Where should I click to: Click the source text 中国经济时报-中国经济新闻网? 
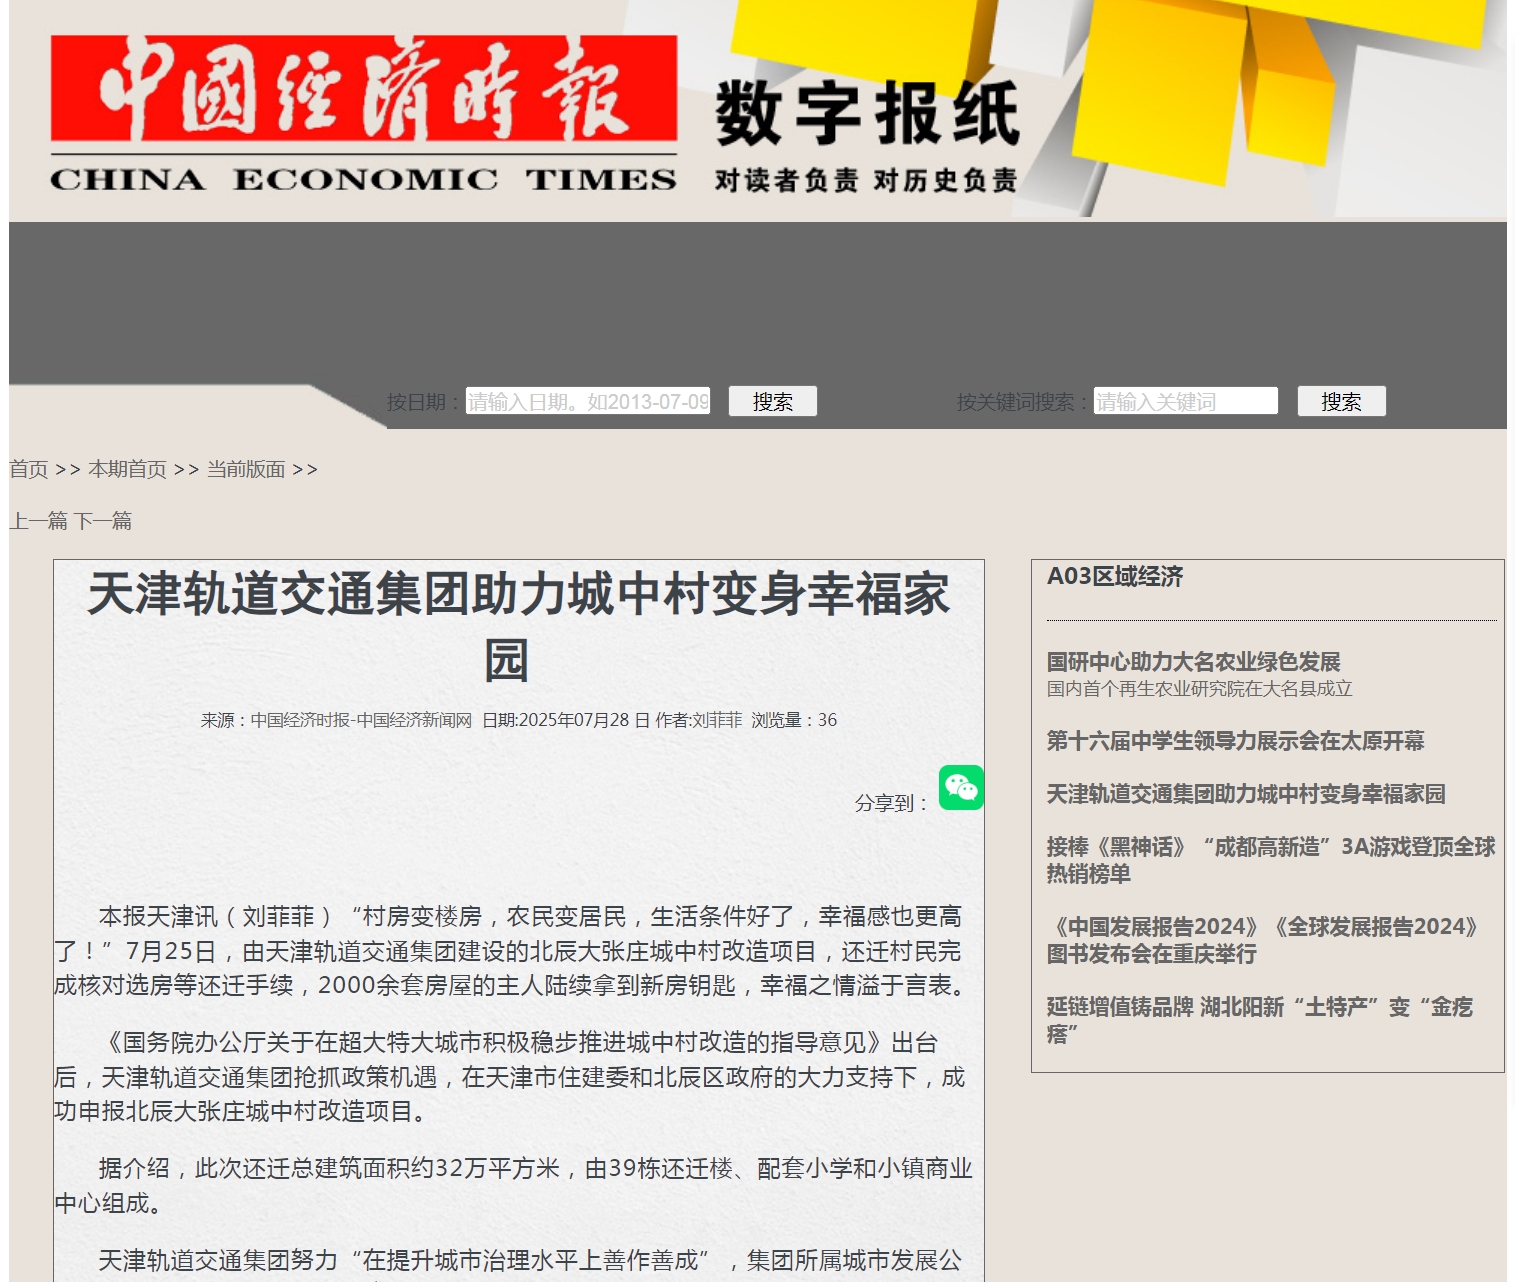(361, 720)
